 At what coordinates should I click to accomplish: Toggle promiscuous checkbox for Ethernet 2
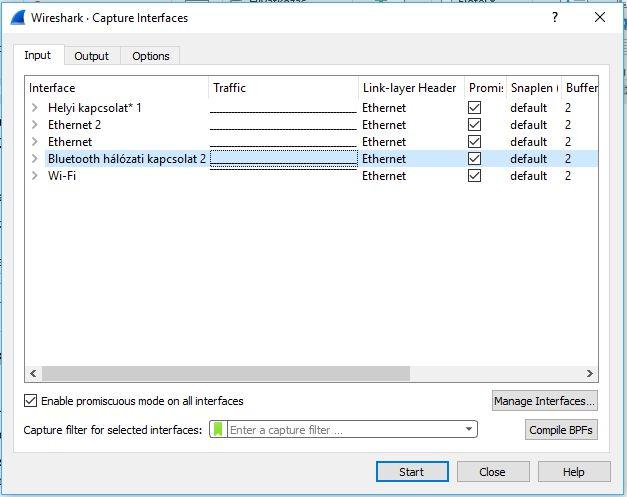(474, 125)
